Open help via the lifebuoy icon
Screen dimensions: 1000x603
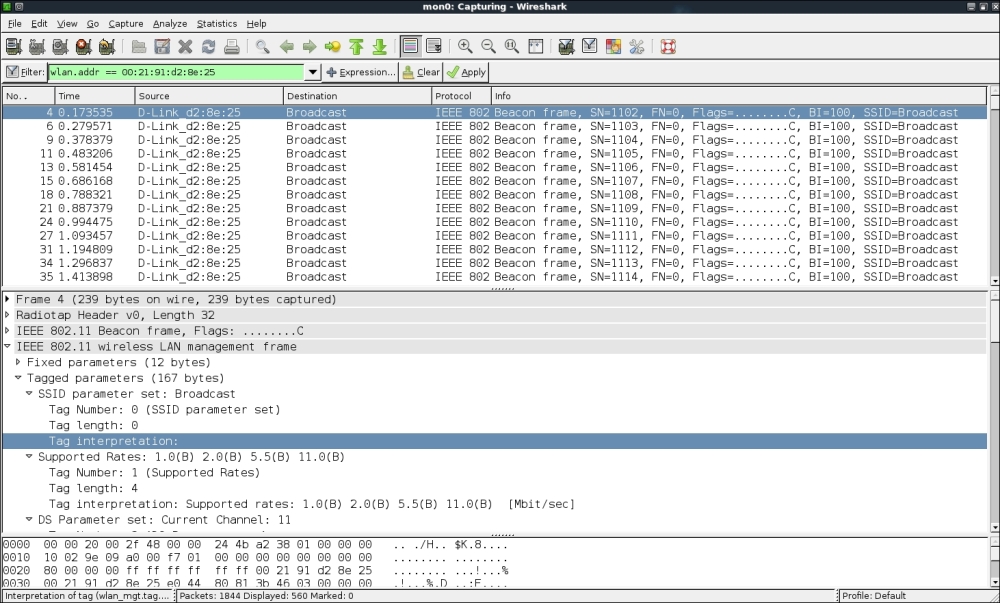tap(668, 47)
